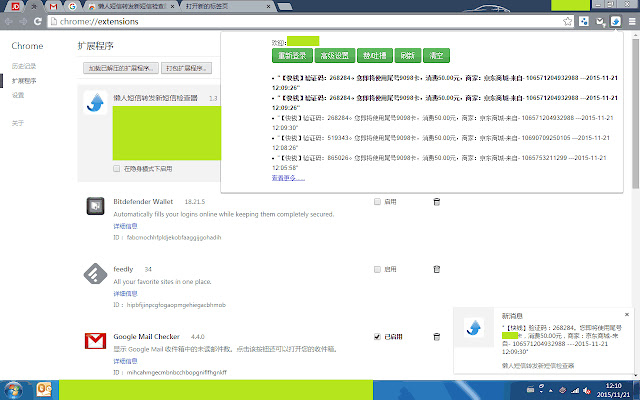Screen dimensions: 640x400
Task: Click the keyboard icon in system tray
Action: click(x=530, y=390)
